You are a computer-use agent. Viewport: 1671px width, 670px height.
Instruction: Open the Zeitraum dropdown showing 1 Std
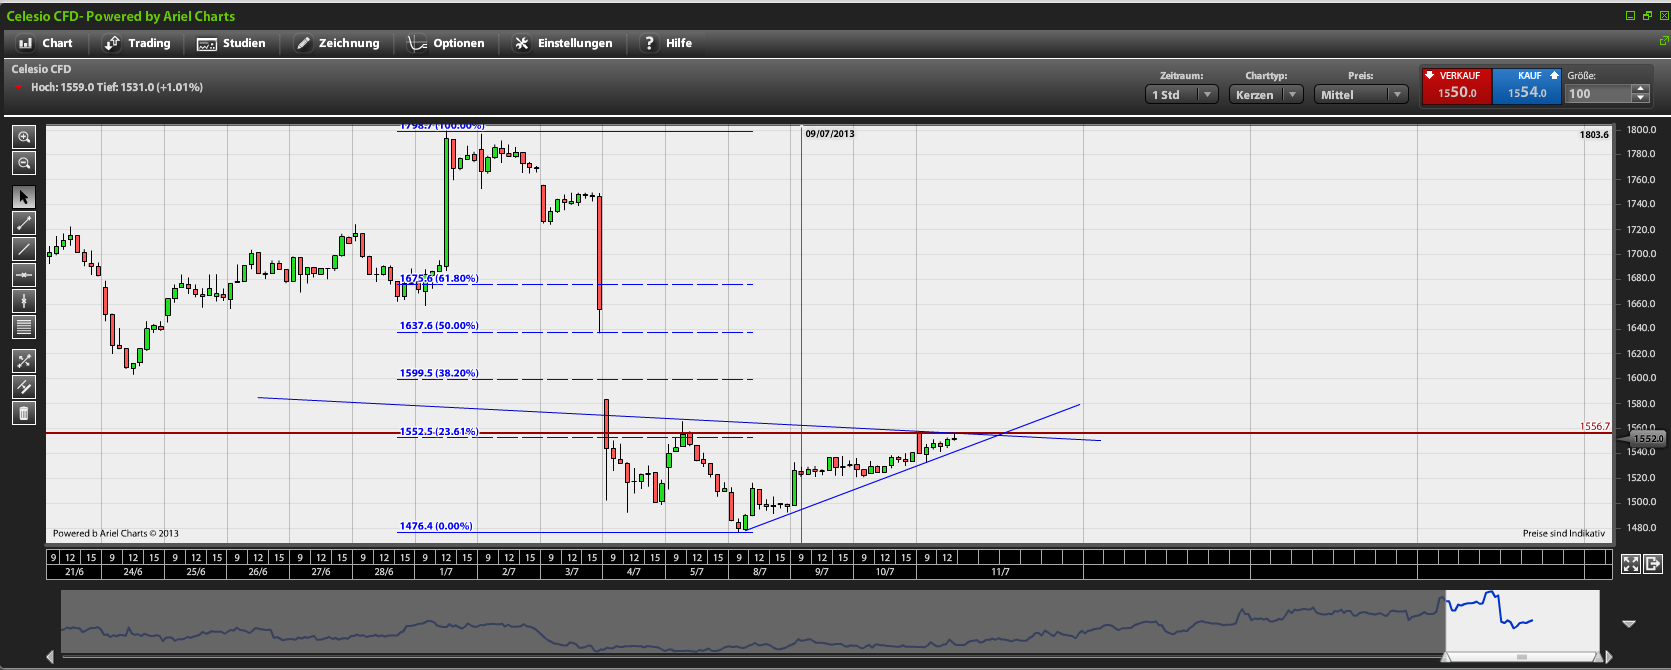pyautogui.click(x=1181, y=95)
